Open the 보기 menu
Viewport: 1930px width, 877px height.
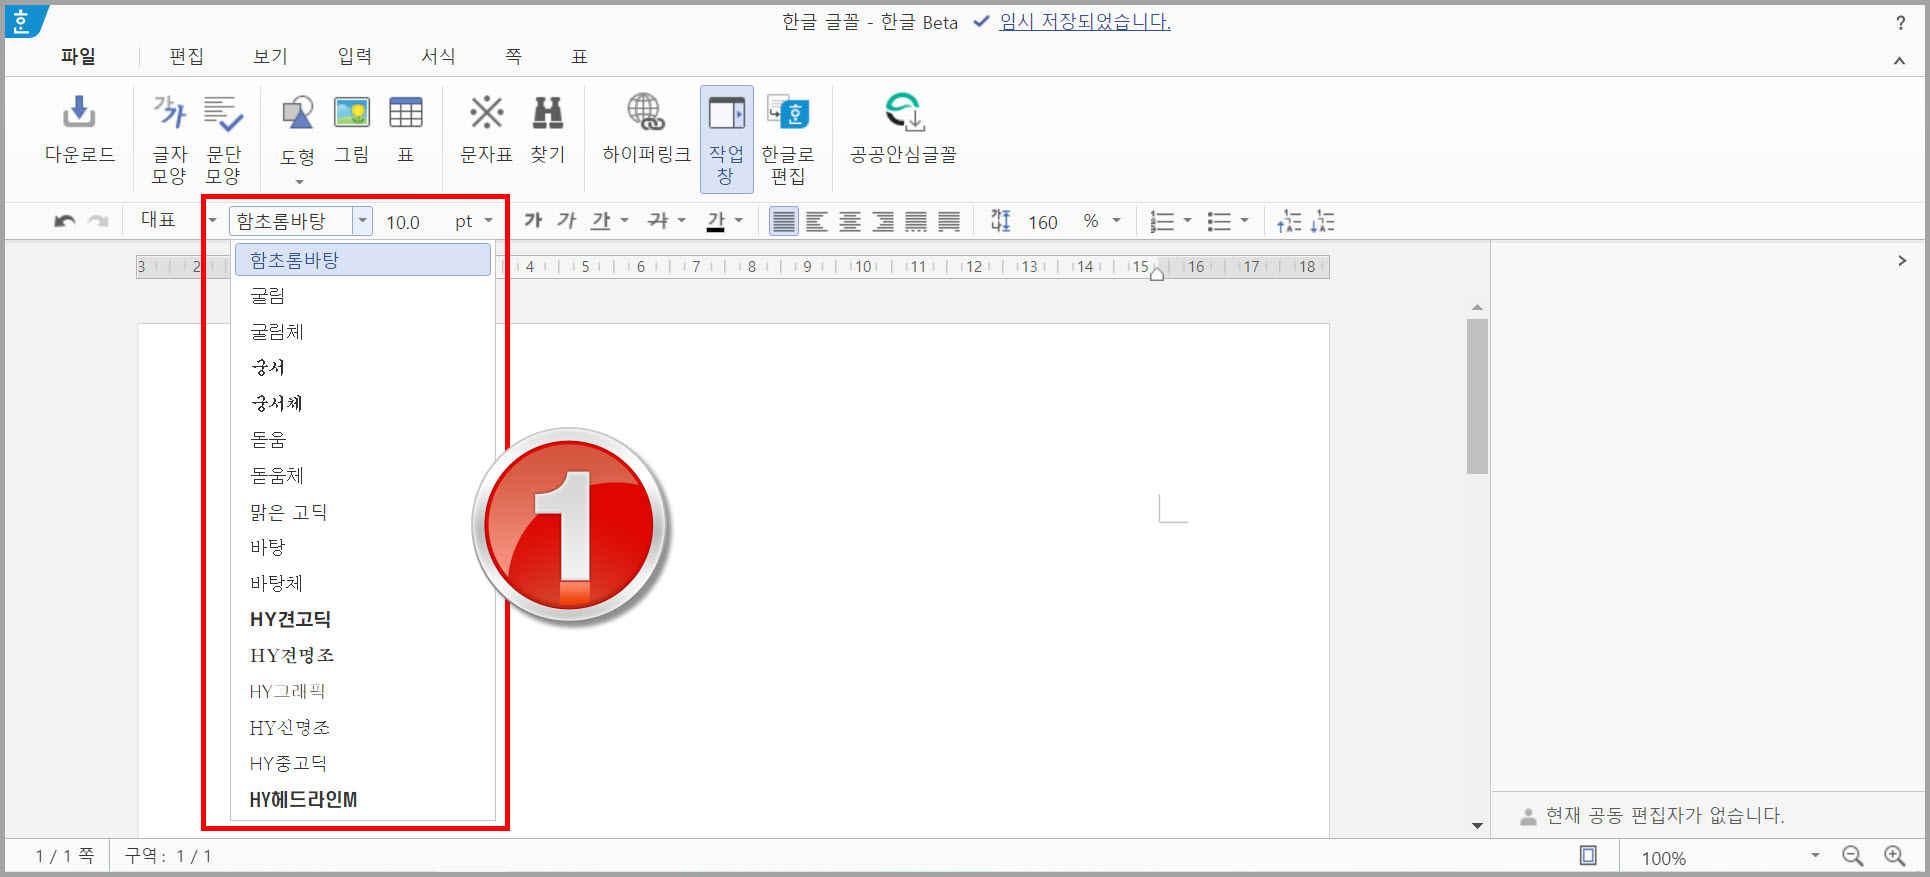pyautogui.click(x=270, y=56)
